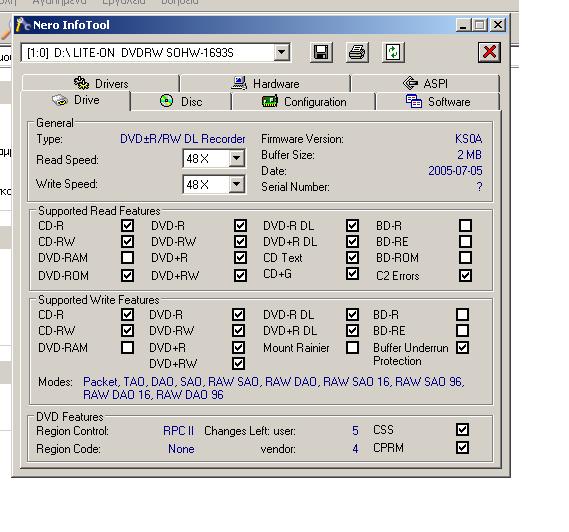Expand the Write Speed dropdown
The height and width of the screenshot is (532, 569).
[x=236, y=184]
